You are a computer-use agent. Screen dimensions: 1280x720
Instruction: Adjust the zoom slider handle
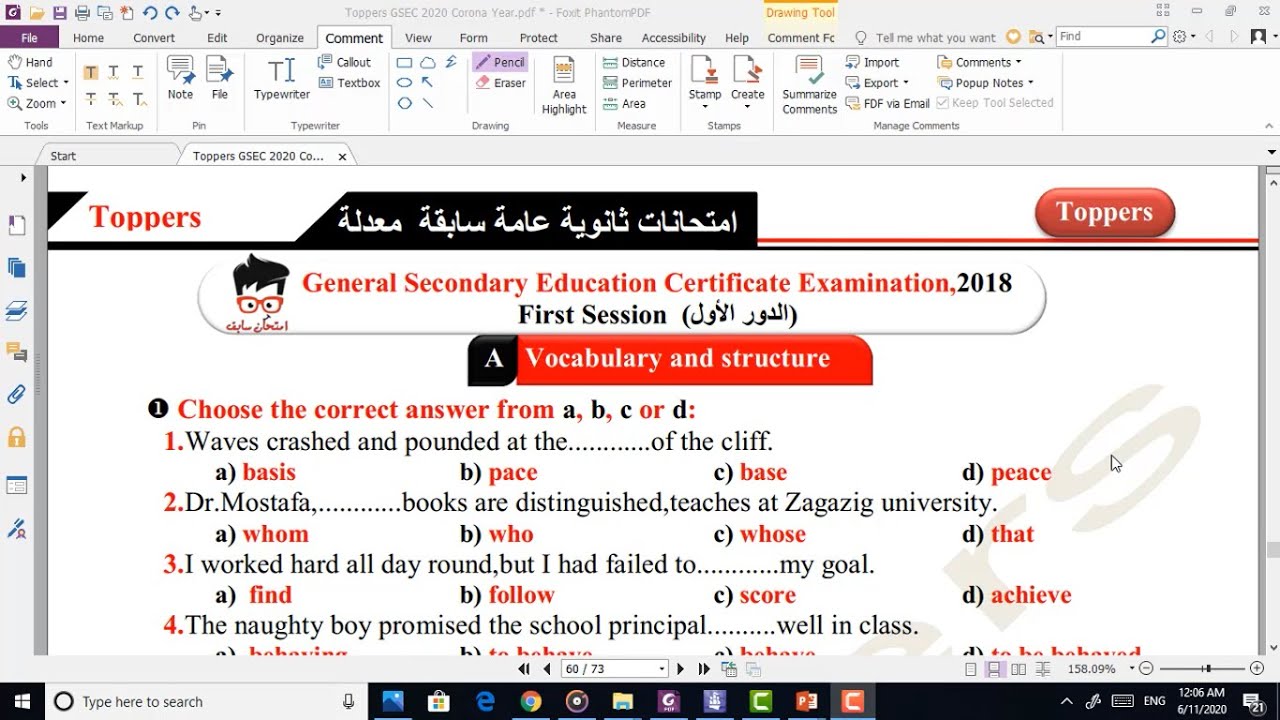pyautogui.click(x=1208, y=669)
